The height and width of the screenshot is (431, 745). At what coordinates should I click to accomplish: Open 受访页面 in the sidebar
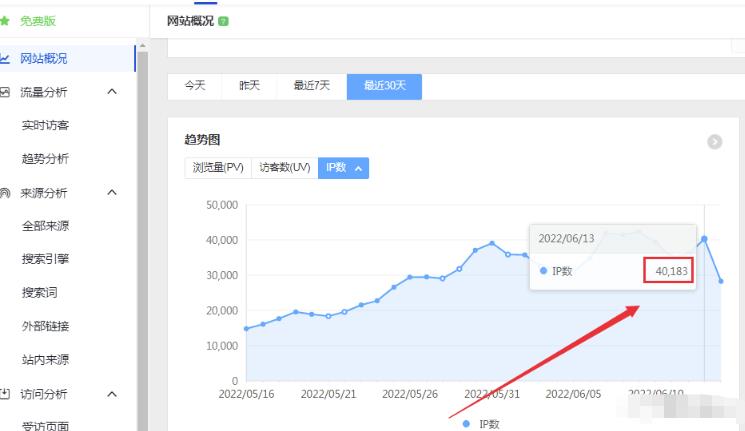click(45, 425)
